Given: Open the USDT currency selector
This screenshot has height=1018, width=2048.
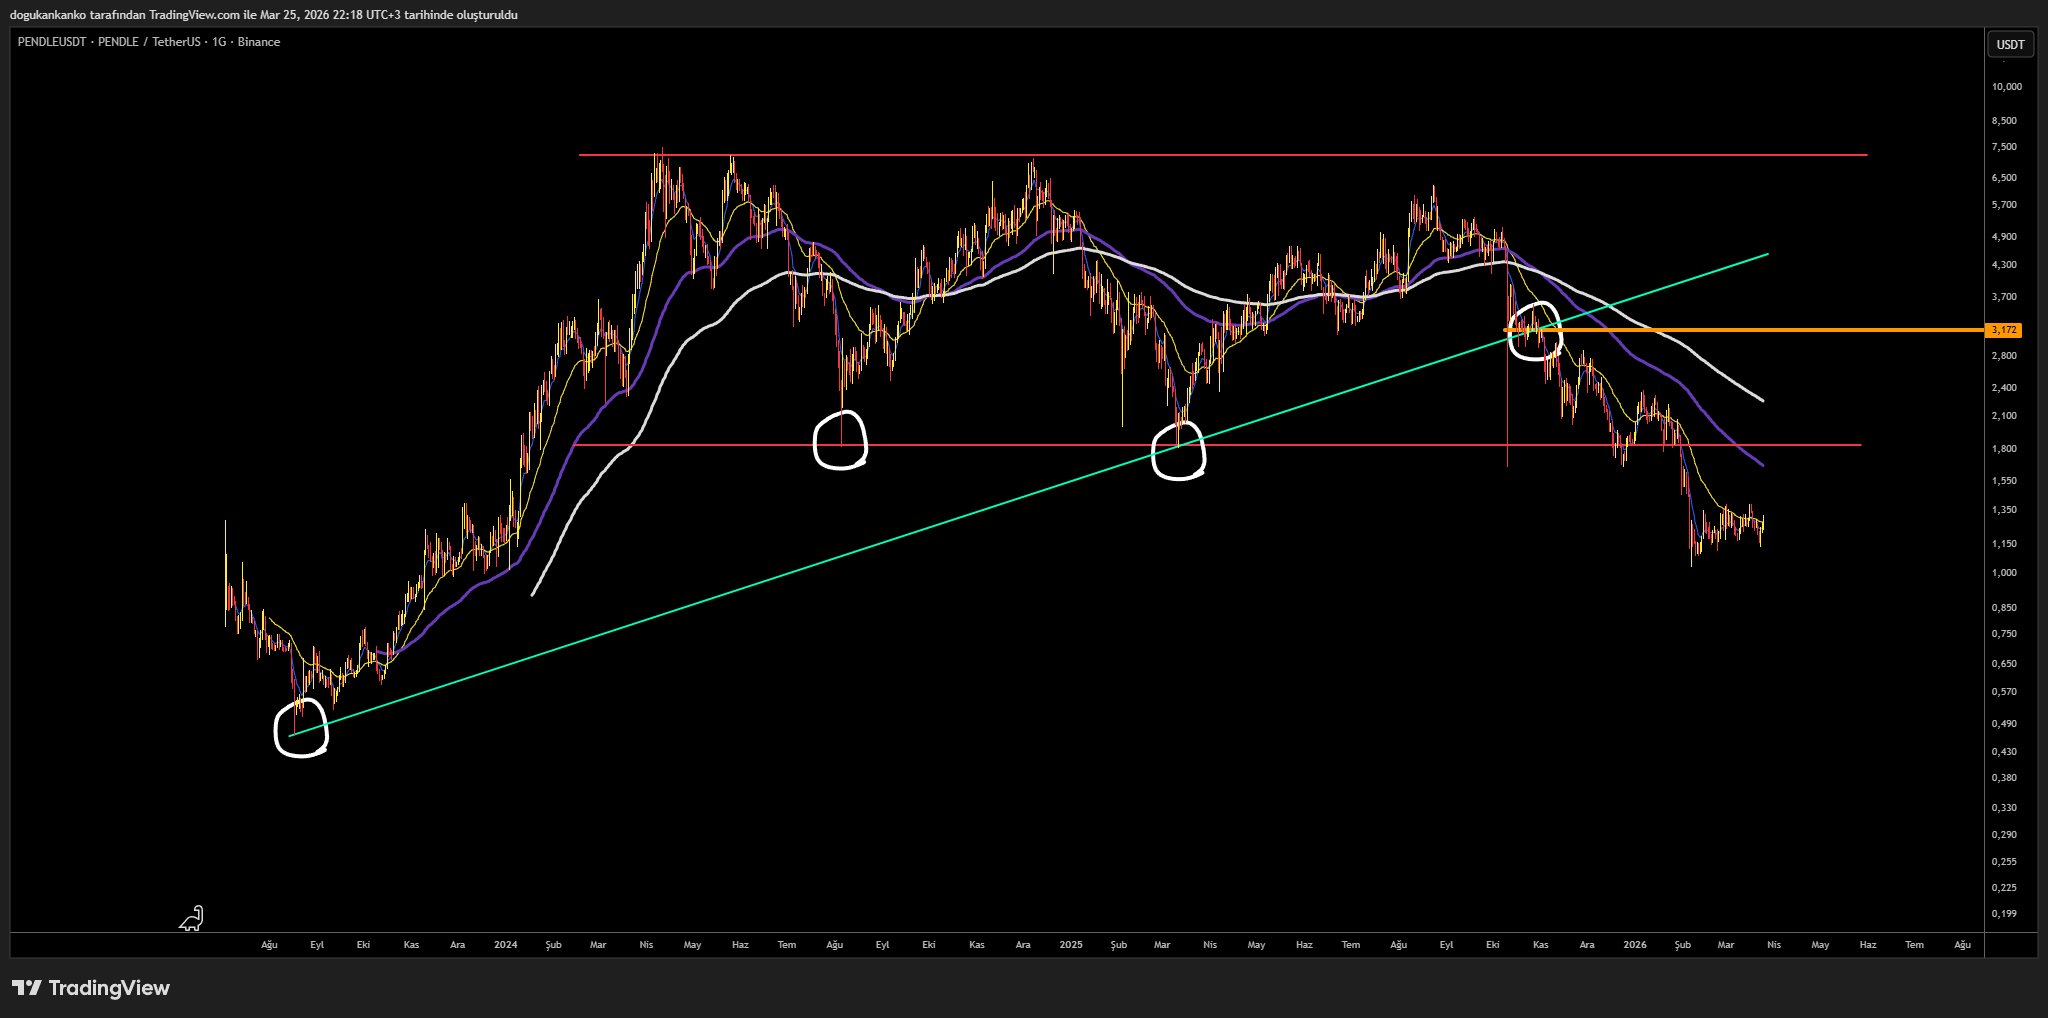Looking at the screenshot, I should 2010,44.
